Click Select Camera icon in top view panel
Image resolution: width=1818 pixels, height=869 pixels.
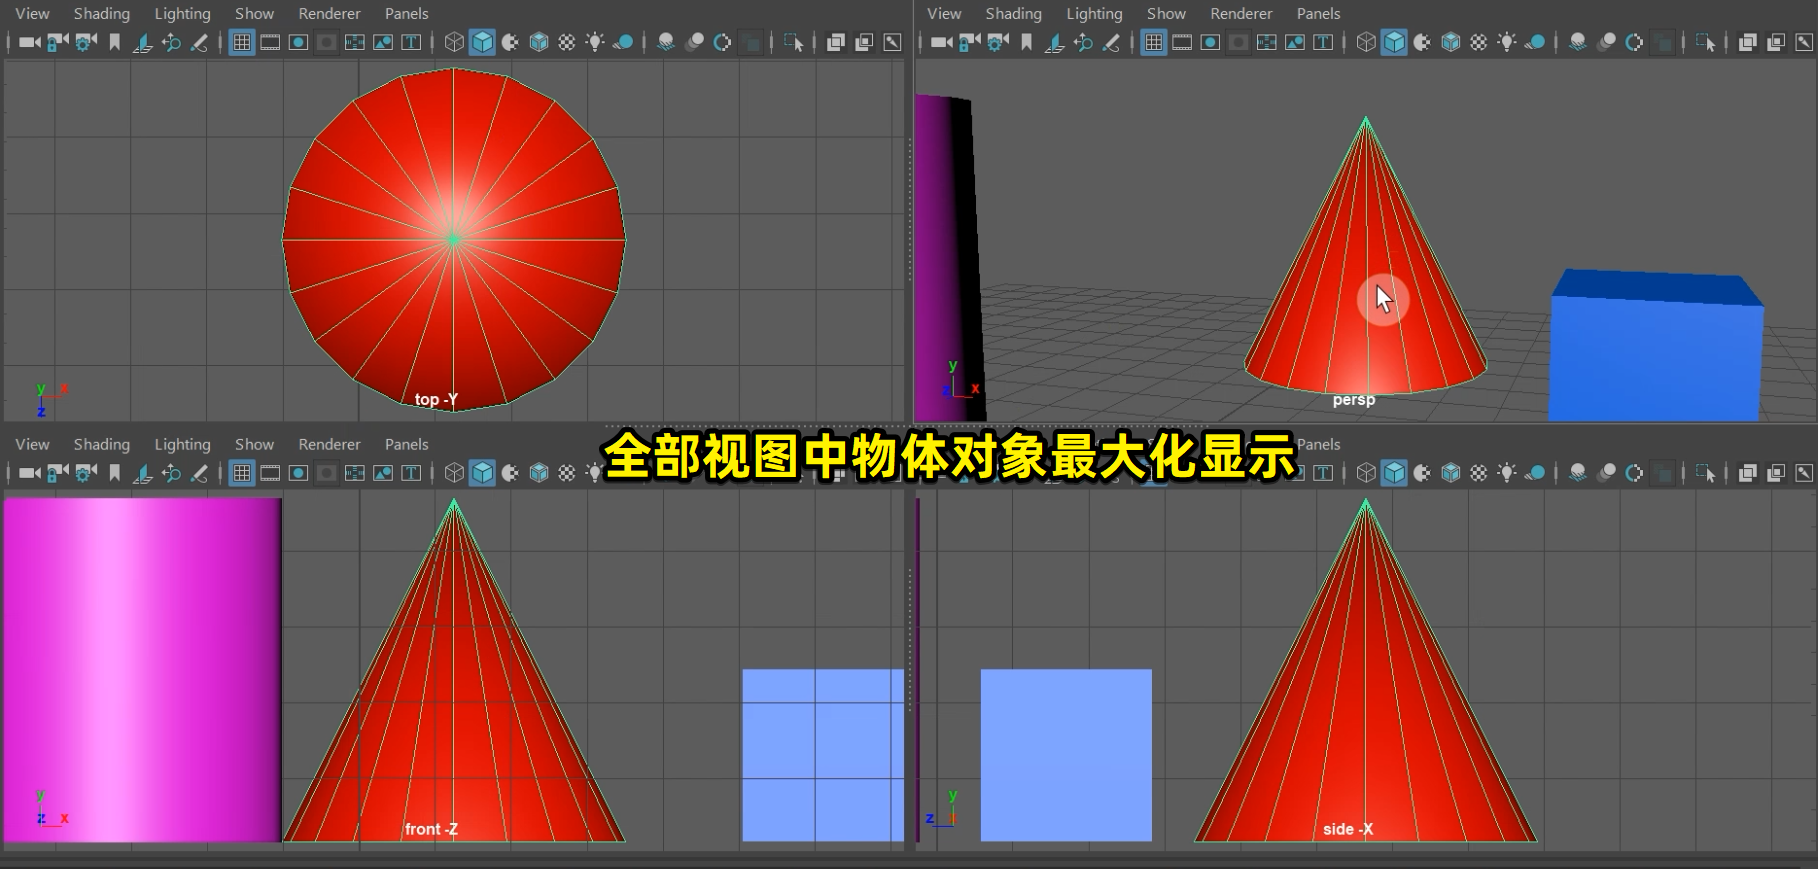tap(30, 42)
